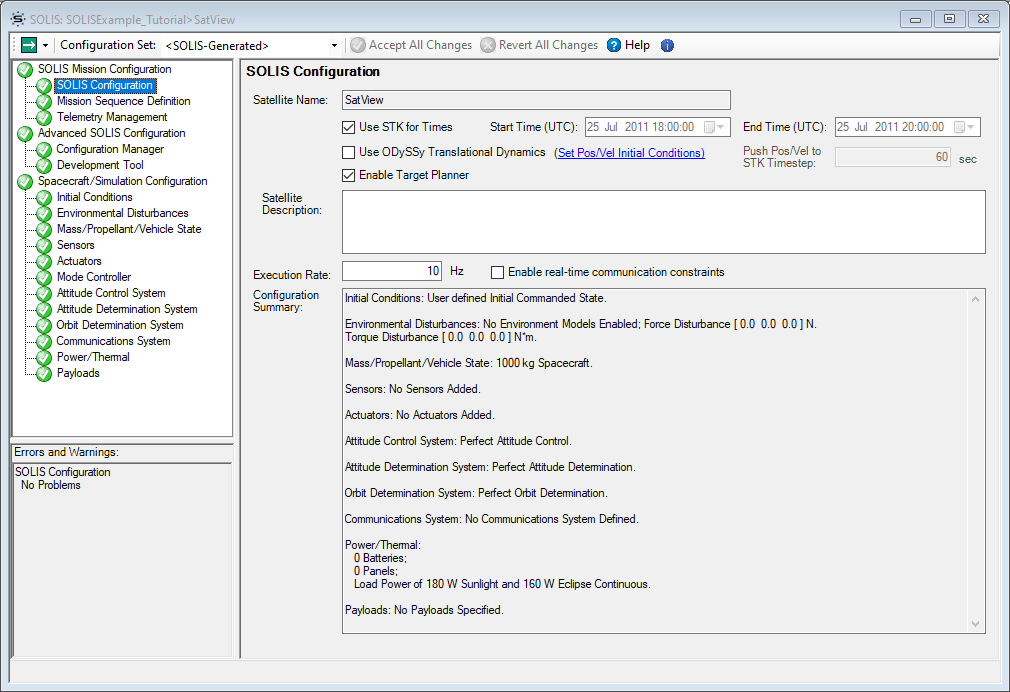
Task: Open the dropdown beside the run arrow
Action: point(45,44)
